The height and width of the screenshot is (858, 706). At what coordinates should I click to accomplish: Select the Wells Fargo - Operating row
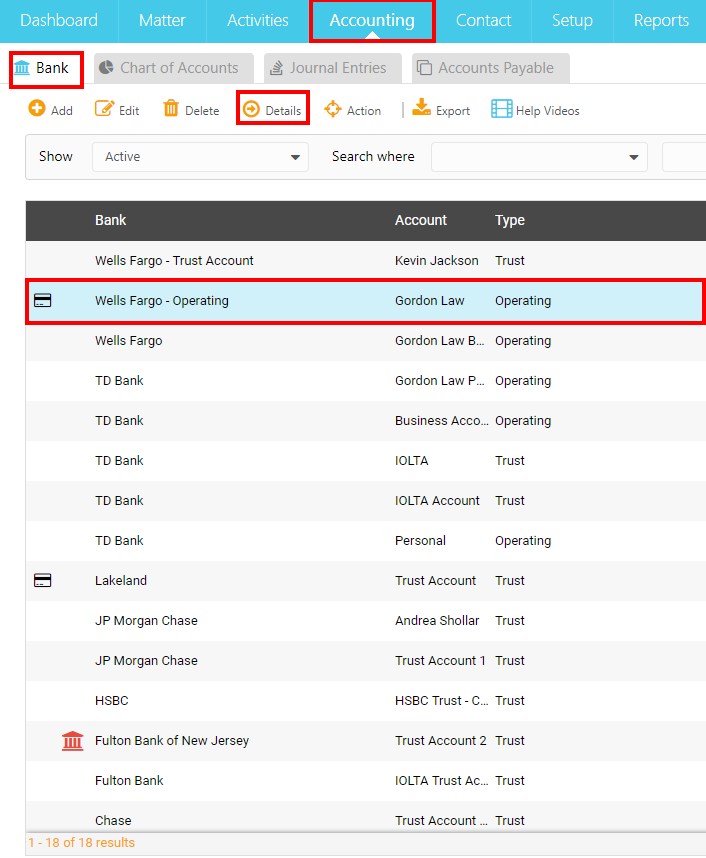(x=366, y=300)
